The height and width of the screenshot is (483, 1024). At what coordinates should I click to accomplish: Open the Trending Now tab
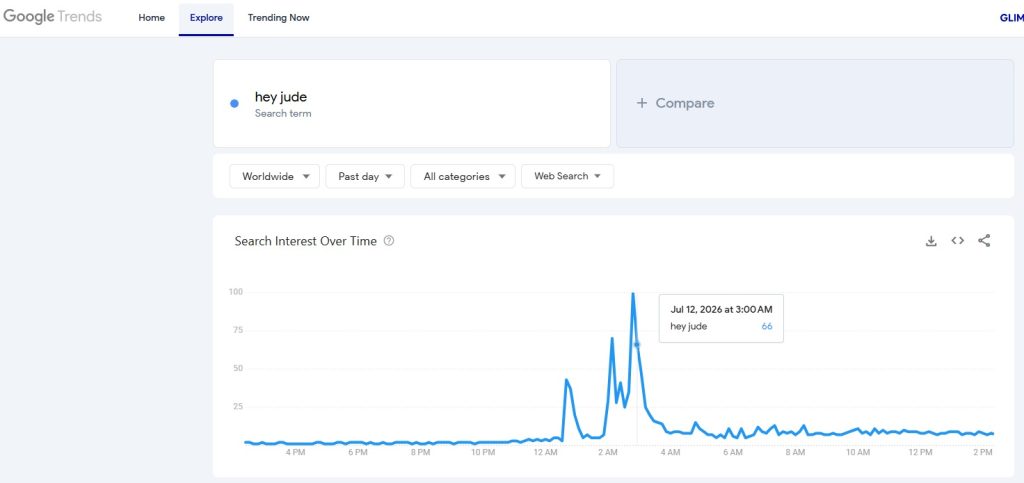[279, 18]
